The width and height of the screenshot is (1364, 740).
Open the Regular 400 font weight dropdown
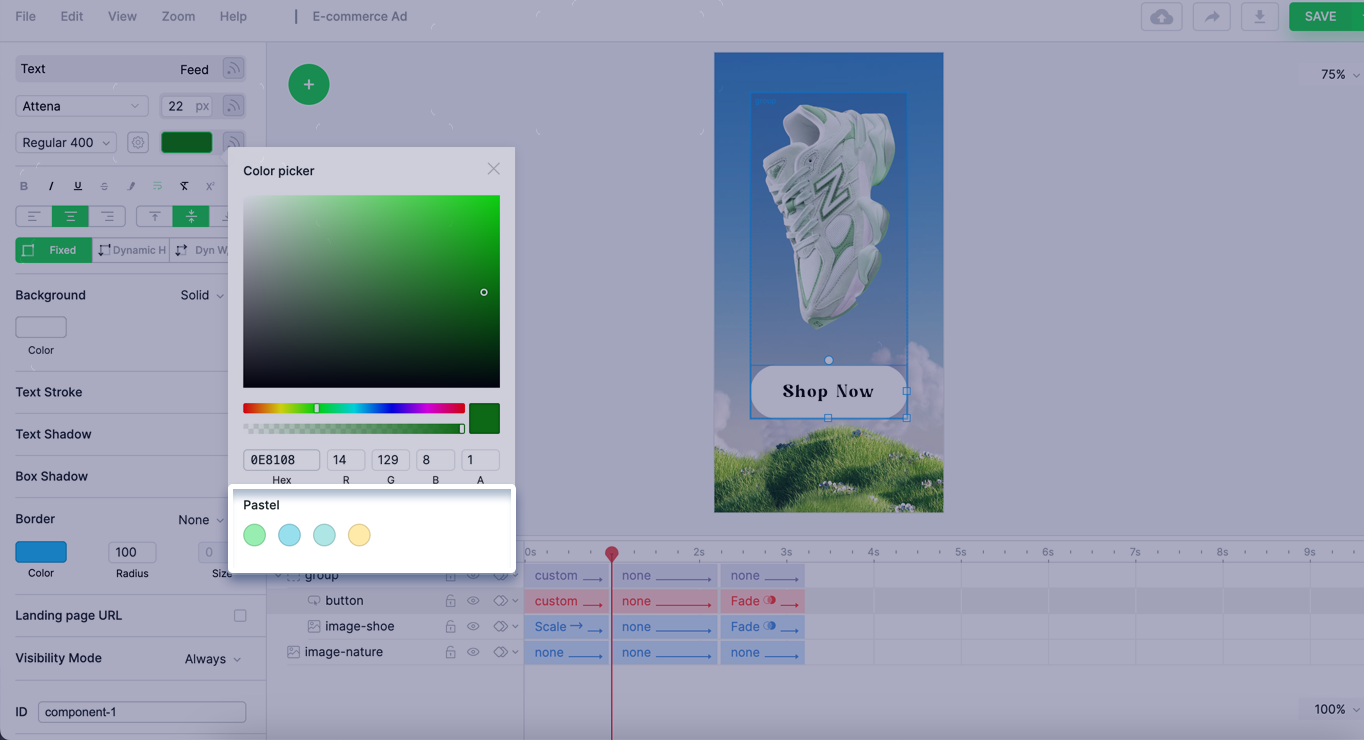click(66, 142)
